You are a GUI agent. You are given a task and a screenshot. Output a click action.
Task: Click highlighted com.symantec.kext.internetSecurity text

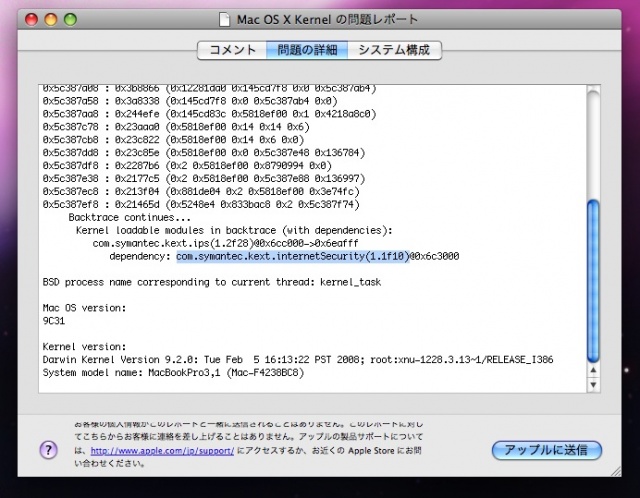(293, 256)
